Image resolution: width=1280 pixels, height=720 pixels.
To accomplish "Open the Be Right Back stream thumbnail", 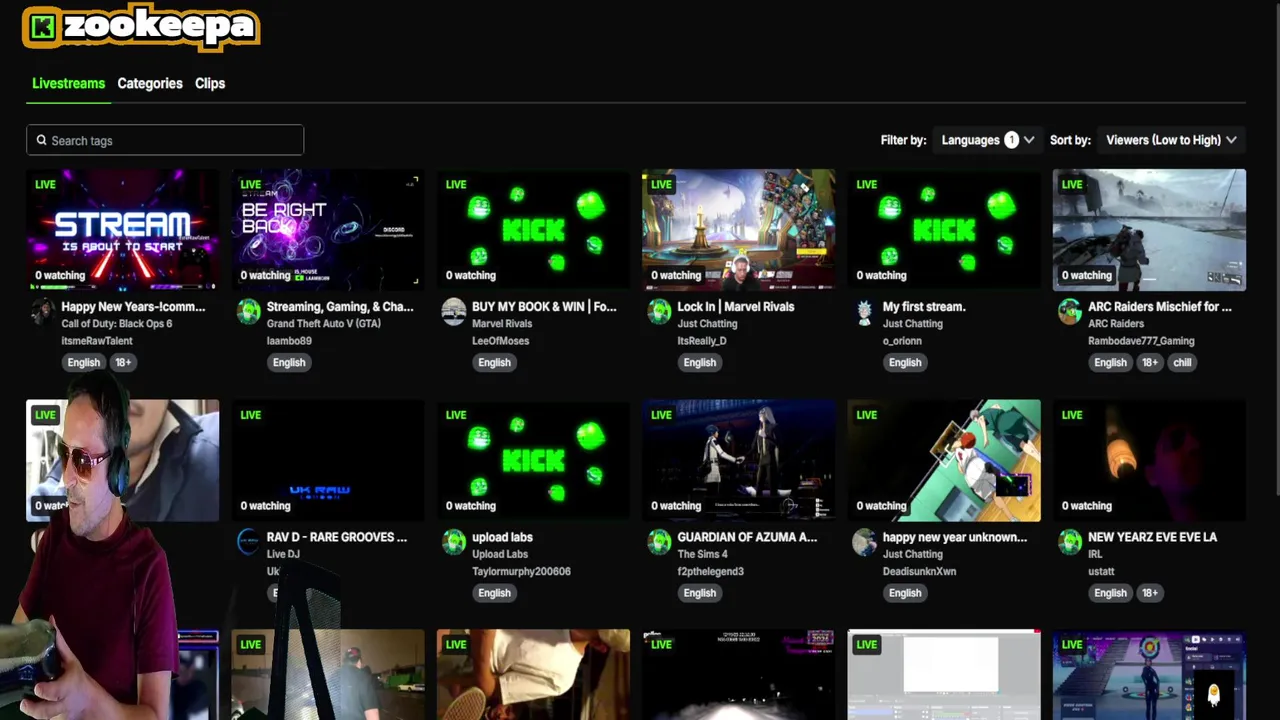I will 328,230.
